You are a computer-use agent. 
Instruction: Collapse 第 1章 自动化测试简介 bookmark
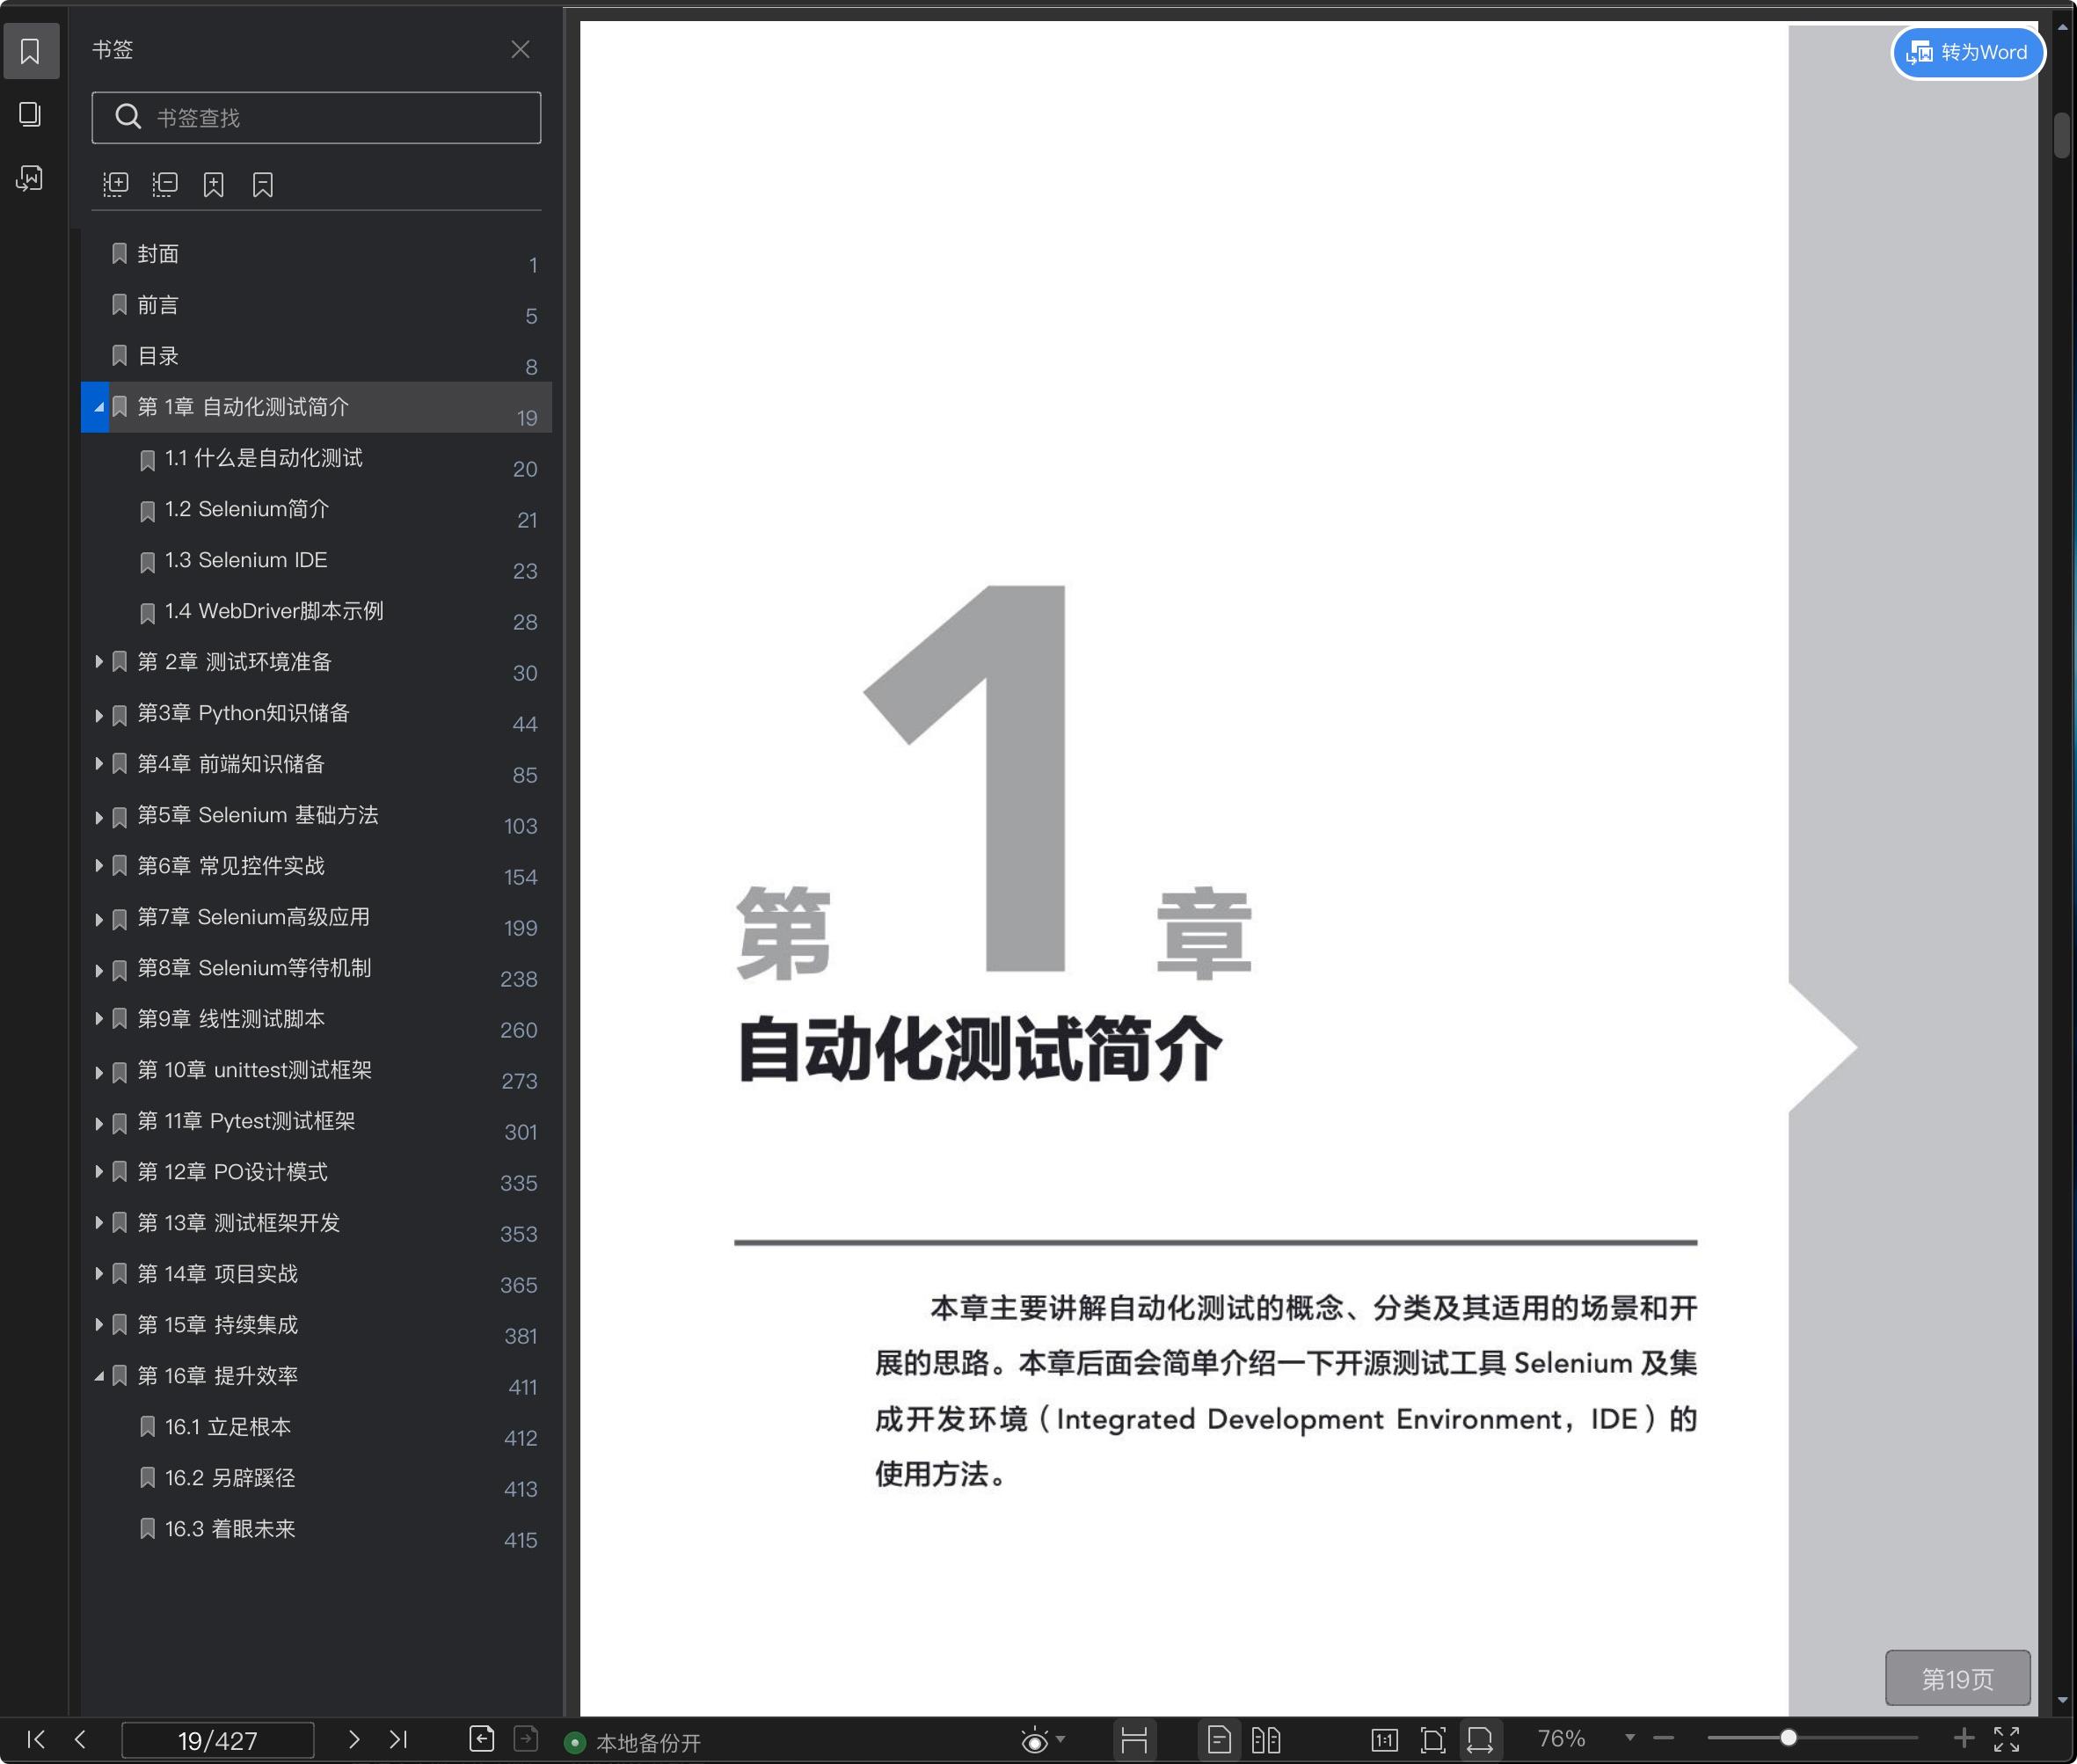pyautogui.click(x=98, y=407)
